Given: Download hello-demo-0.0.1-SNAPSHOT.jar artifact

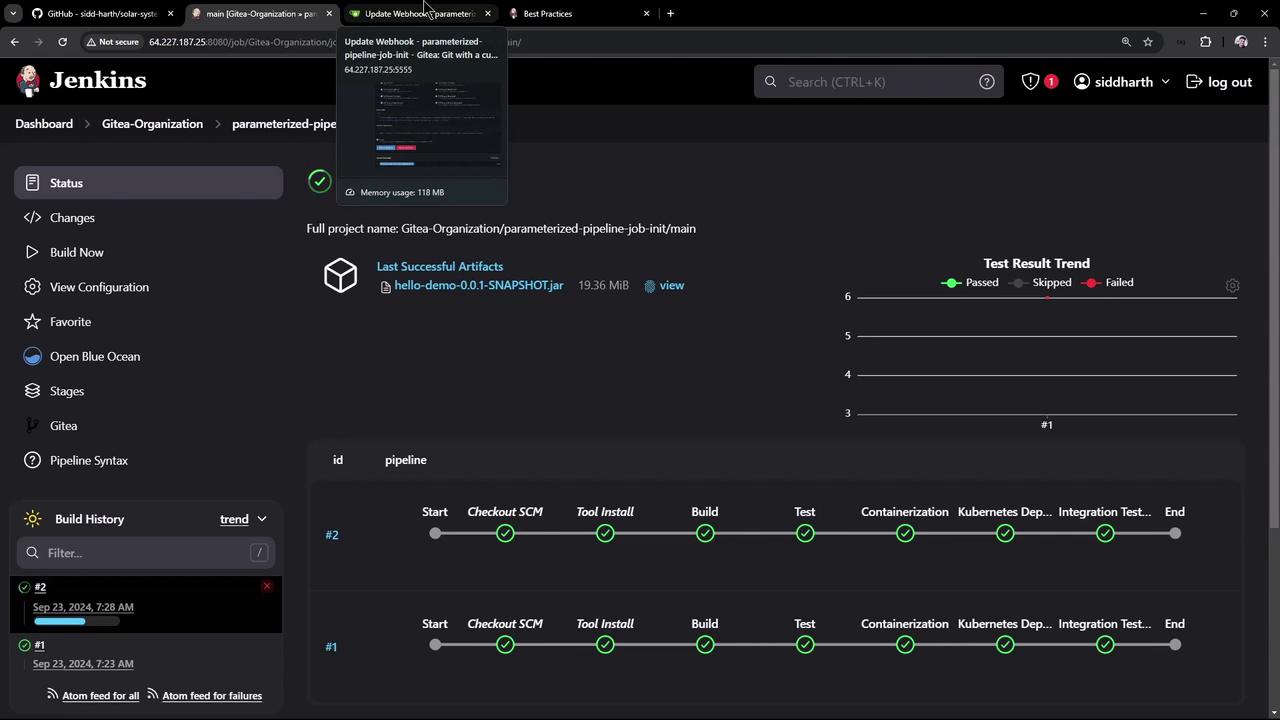Looking at the screenshot, I should click(x=478, y=285).
